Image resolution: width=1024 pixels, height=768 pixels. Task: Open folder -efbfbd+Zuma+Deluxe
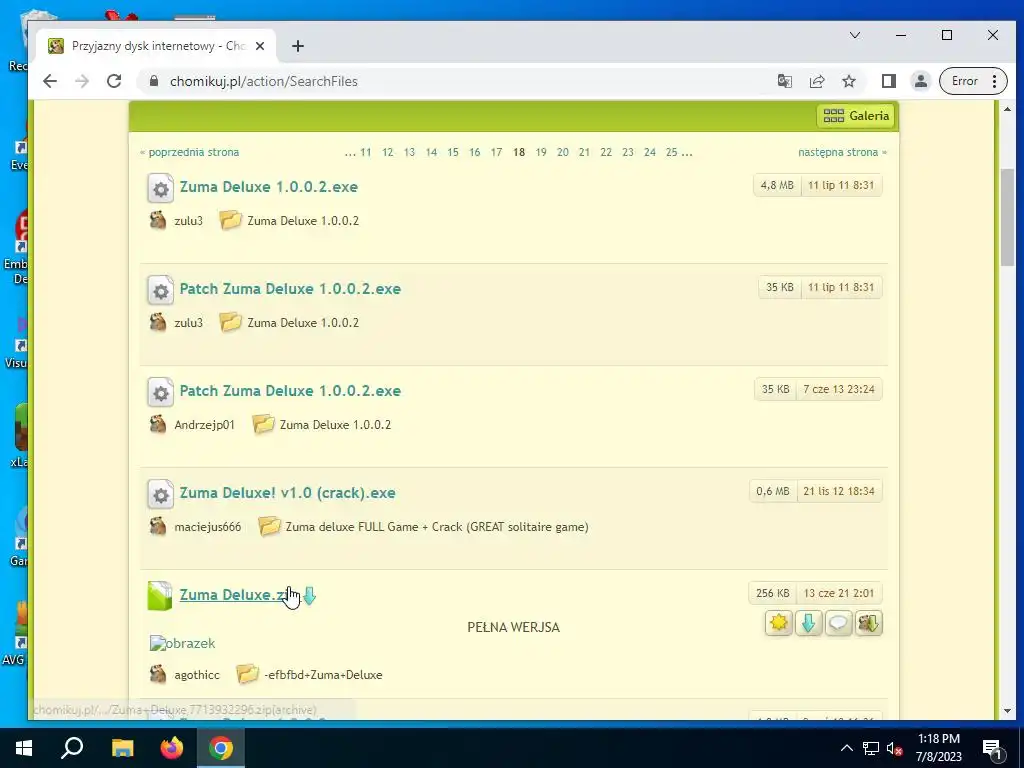pos(323,675)
